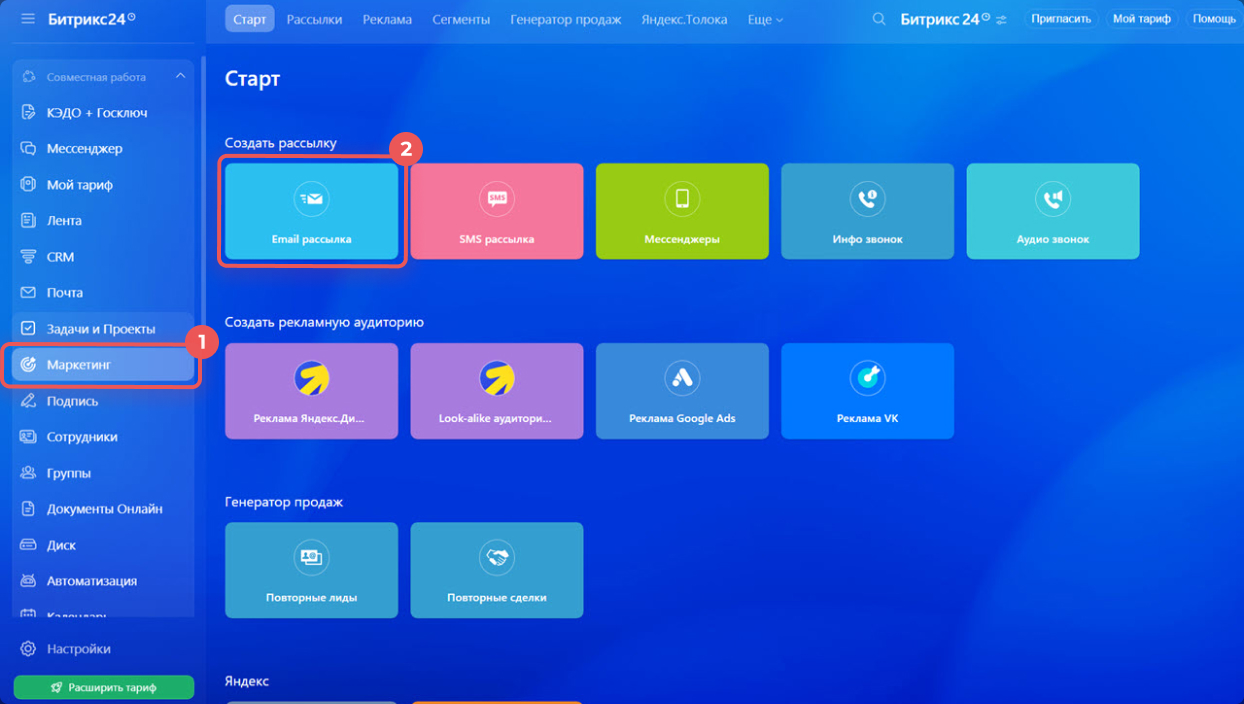Click the Мой тариф header button
This screenshot has width=1244, height=704.
point(1141,19)
